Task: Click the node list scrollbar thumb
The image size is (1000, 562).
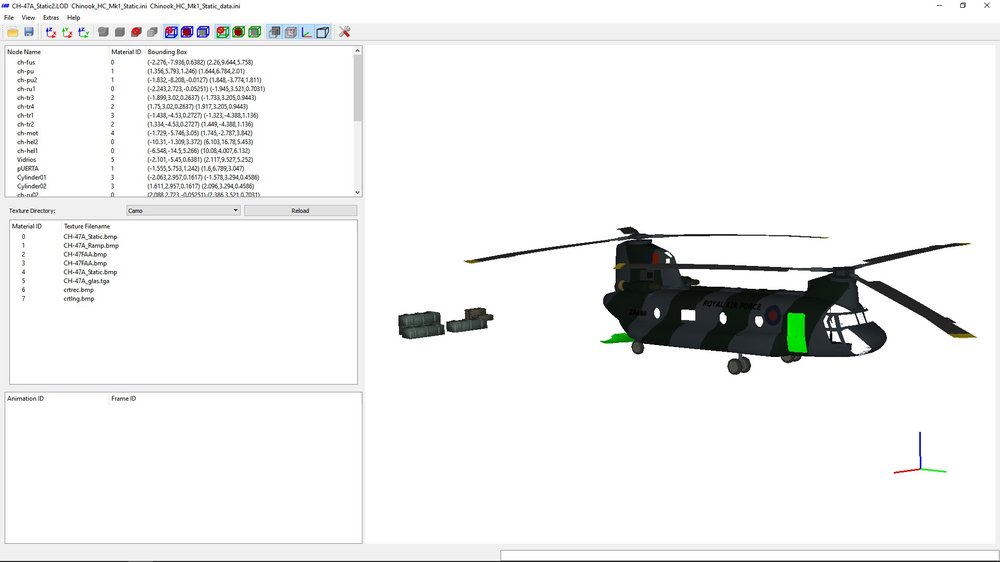Action: coord(357,88)
